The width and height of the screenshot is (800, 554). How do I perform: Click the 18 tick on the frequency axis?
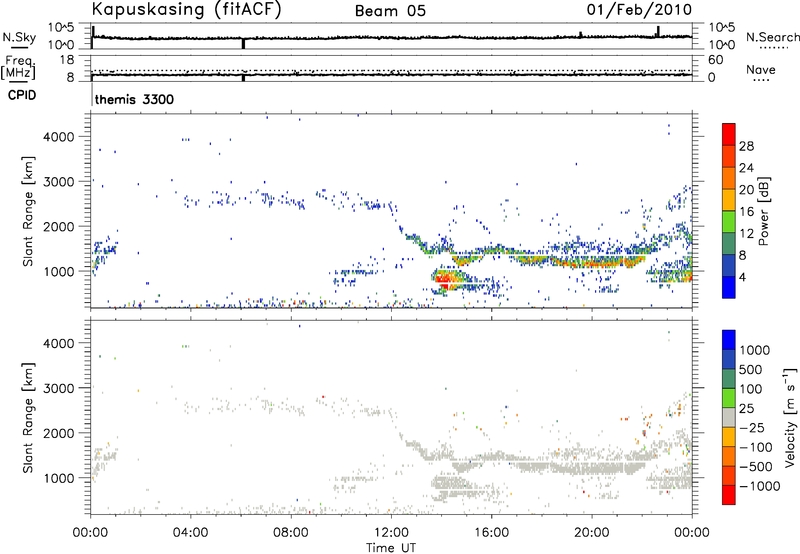click(x=66, y=60)
